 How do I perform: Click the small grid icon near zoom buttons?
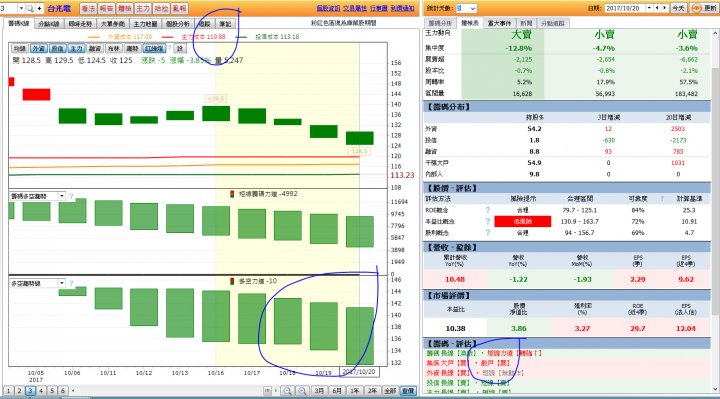tap(267, 391)
